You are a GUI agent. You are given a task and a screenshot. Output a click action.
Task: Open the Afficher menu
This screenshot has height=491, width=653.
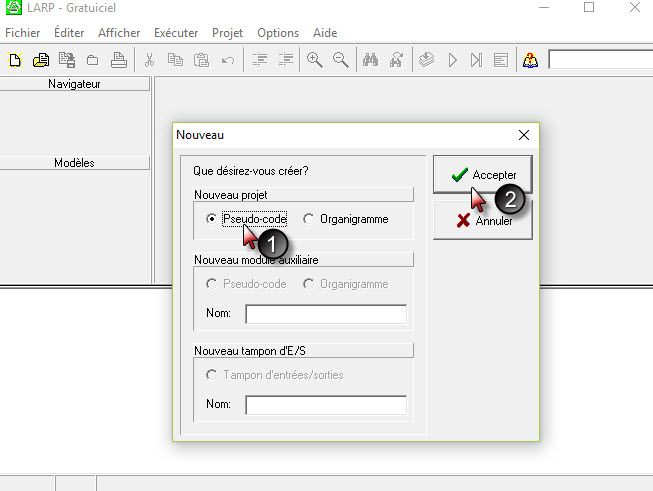pos(119,33)
